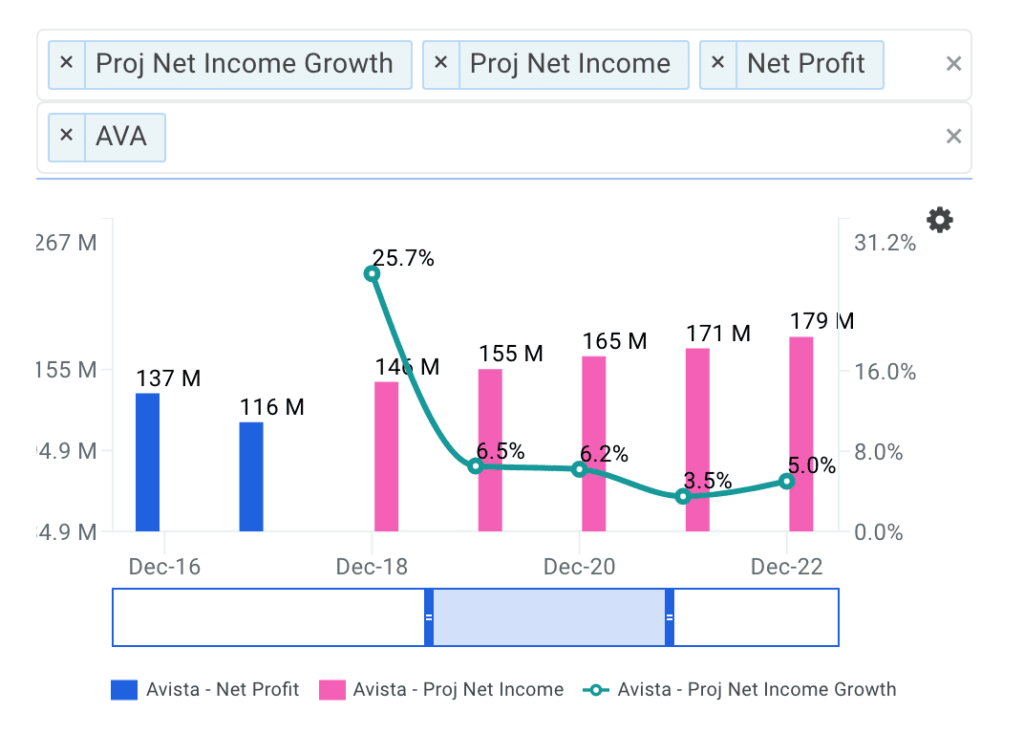Toggle Avista - Net Profit legend series

click(205, 689)
